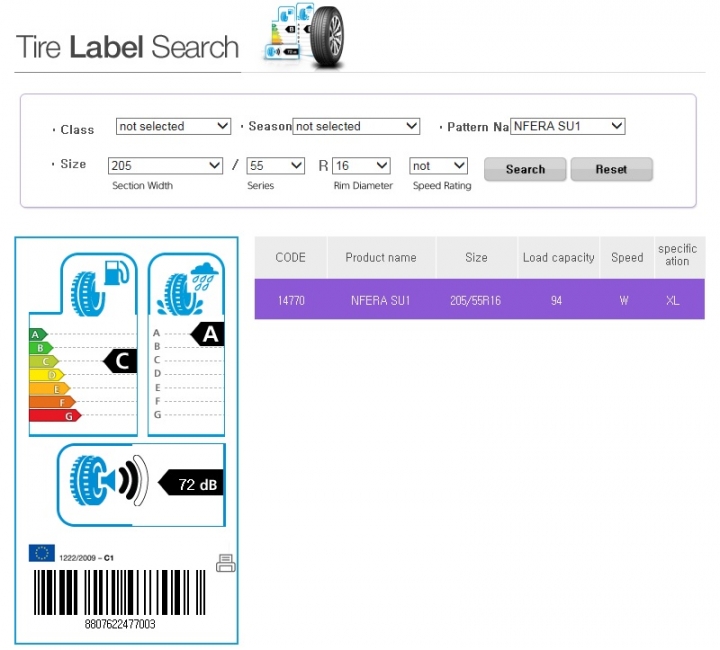Open the Season dropdown

click(356, 126)
